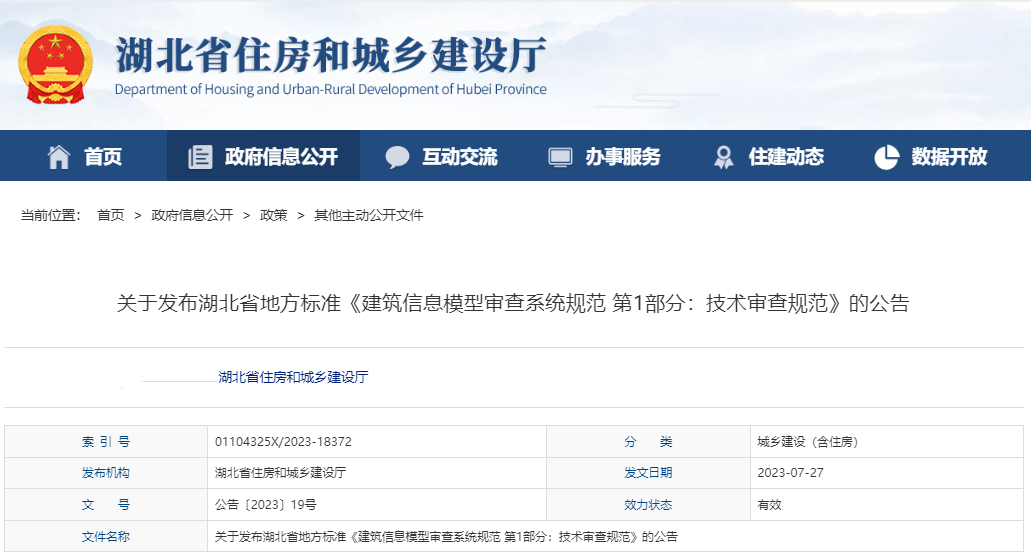This screenshot has width=1031, height=557.
Task: Click the article headline 关于发布湖北省地方标准
Action: [x=513, y=303]
